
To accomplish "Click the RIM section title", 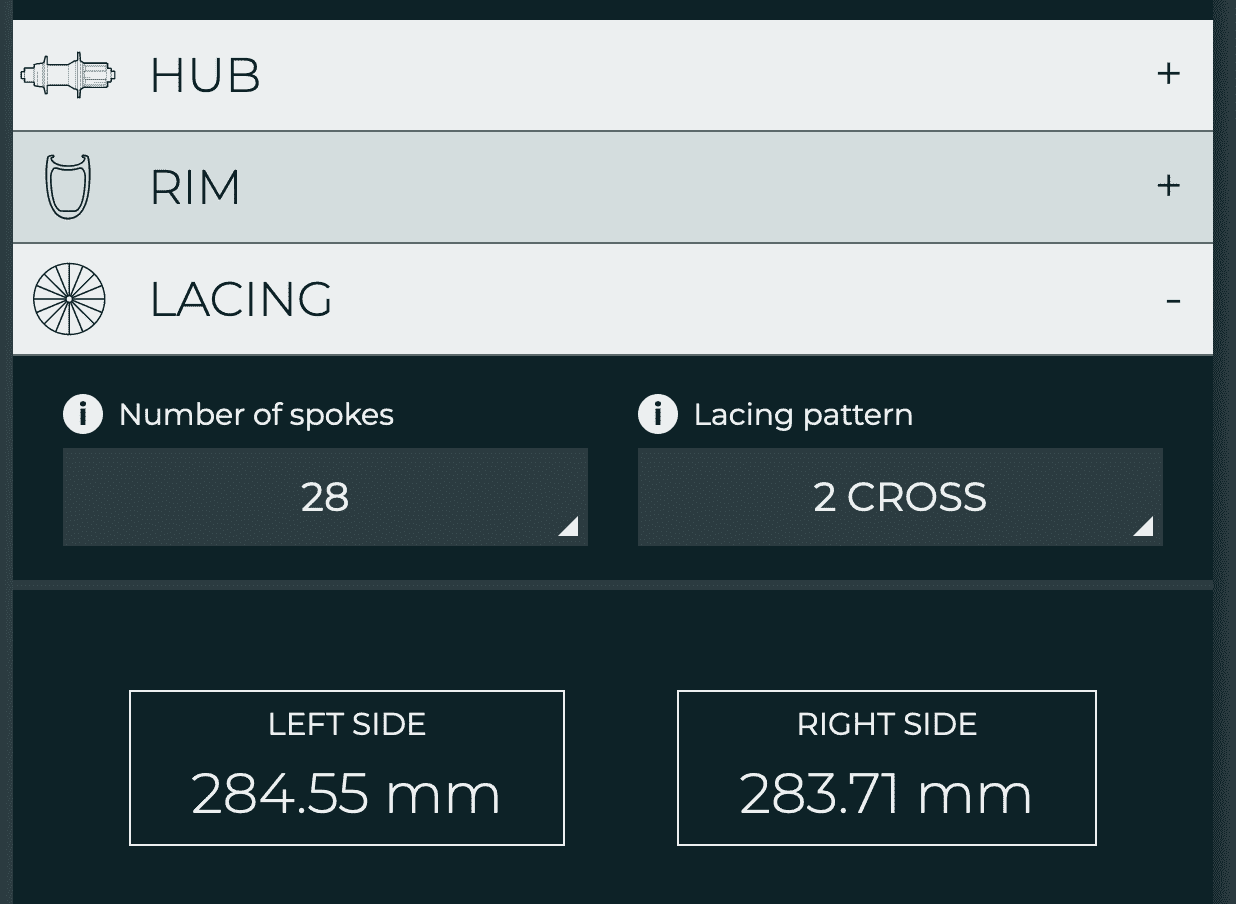I will [x=195, y=188].
